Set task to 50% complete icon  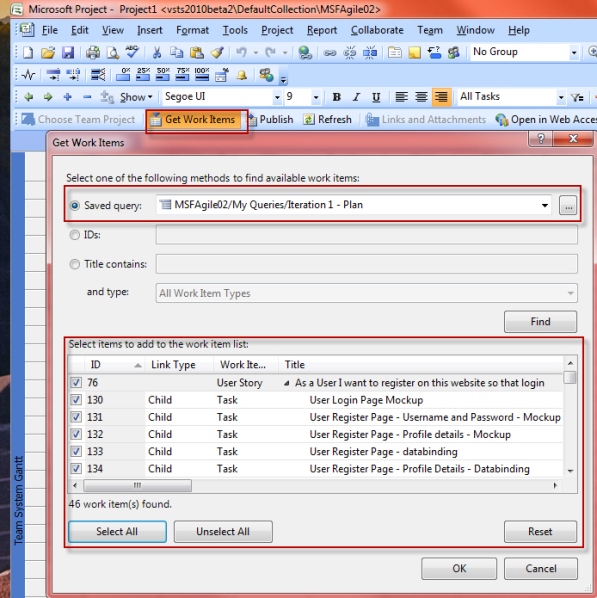[x=163, y=74]
